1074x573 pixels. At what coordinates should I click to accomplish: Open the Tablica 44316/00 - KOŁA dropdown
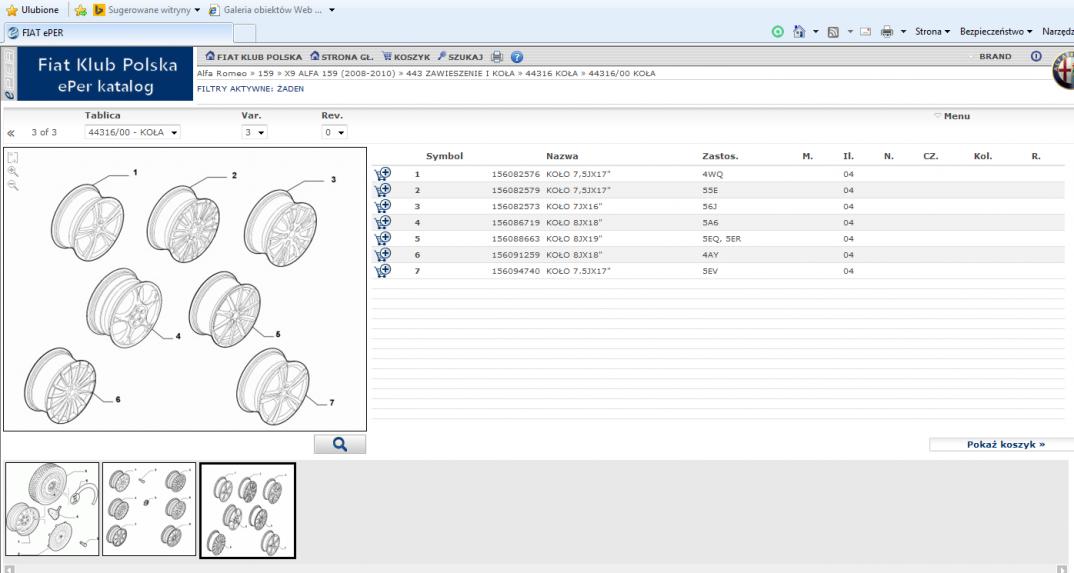coord(133,132)
